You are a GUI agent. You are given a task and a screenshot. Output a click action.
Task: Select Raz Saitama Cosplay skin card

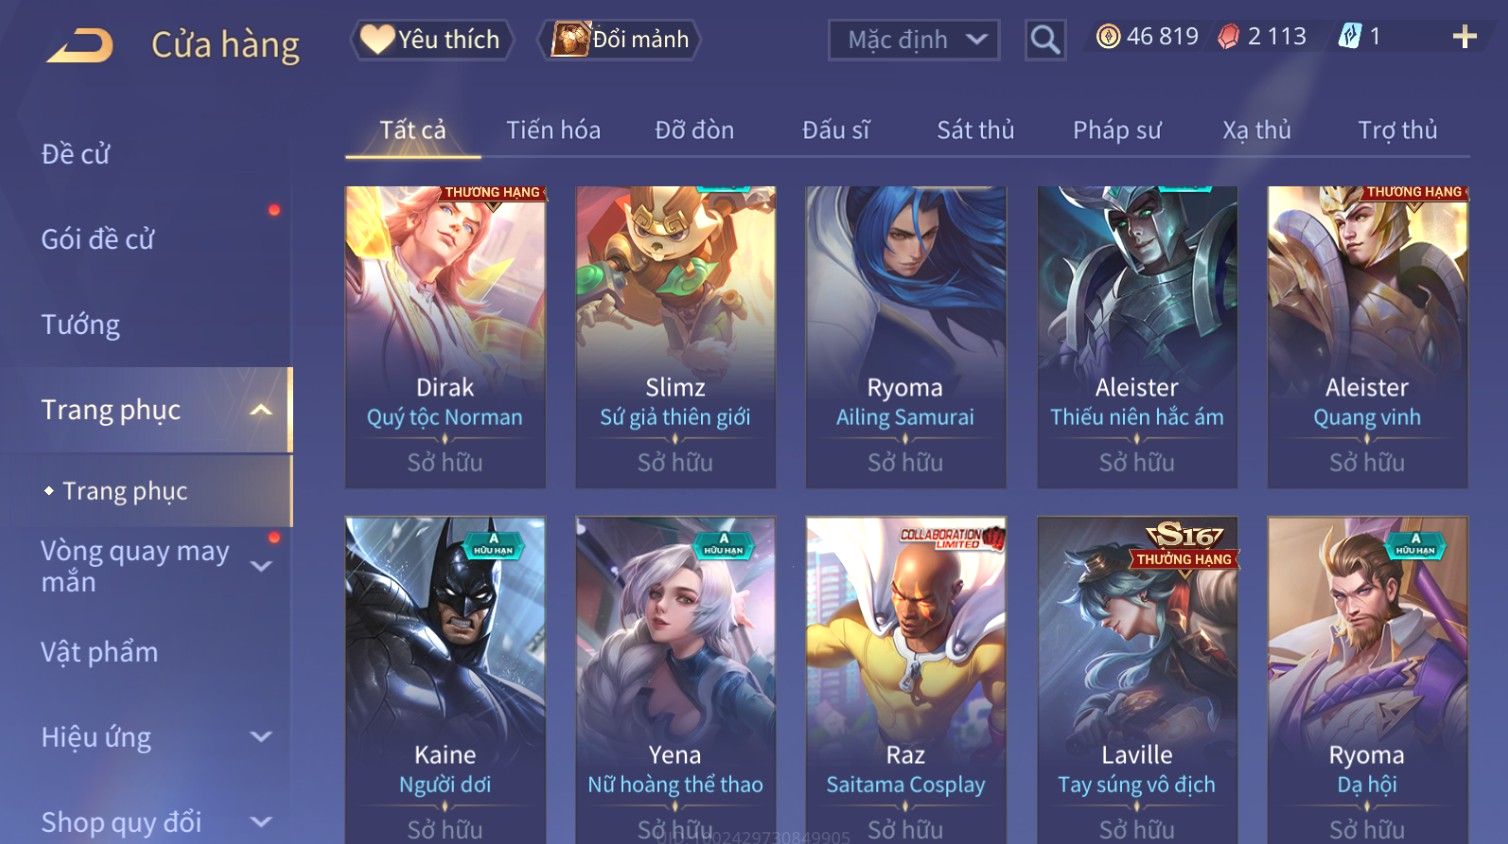coord(906,680)
